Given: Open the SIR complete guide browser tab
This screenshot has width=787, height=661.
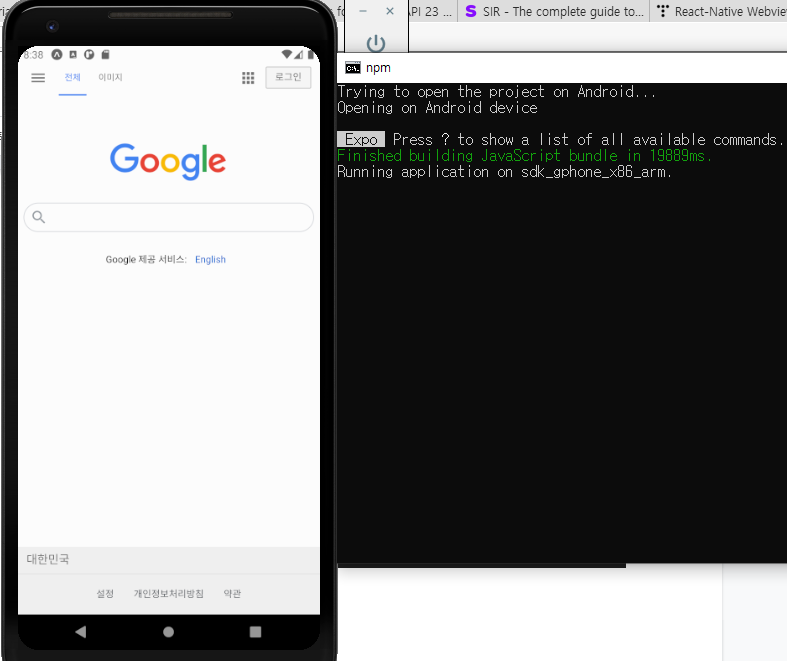Looking at the screenshot, I should [554, 11].
